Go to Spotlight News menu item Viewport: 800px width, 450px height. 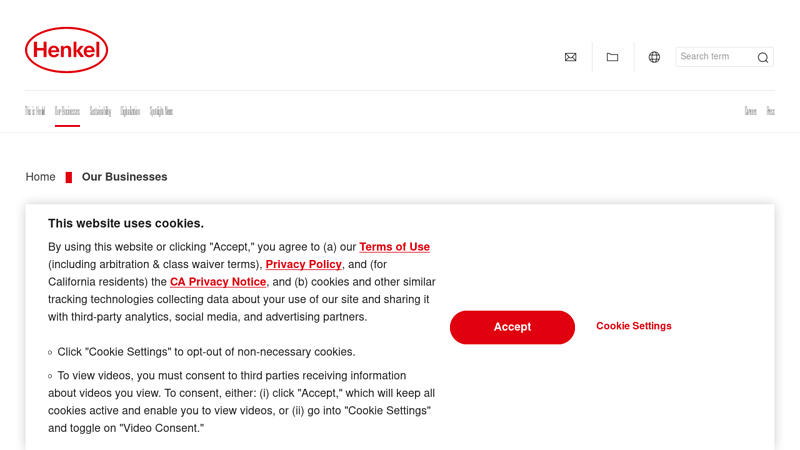(x=161, y=111)
